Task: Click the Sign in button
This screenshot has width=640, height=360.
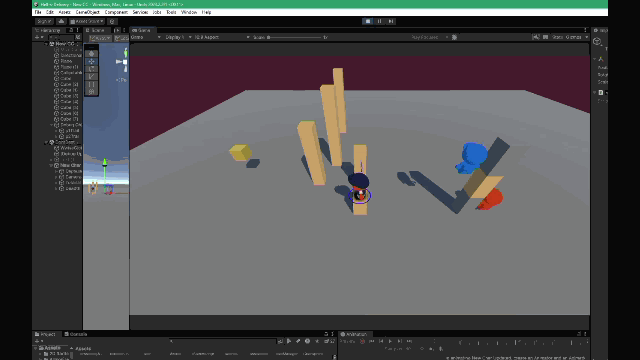Action: pyautogui.click(x=44, y=21)
